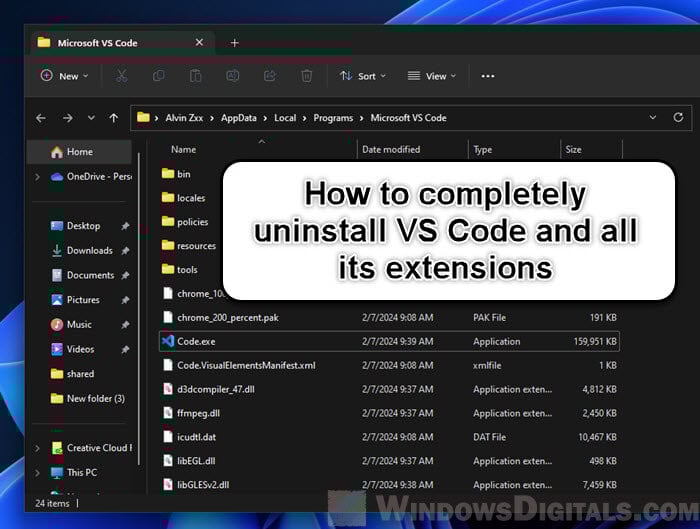Close the Microsoft VS Code tab
Image resolution: width=700 pixels, height=529 pixels.
(x=200, y=42)
